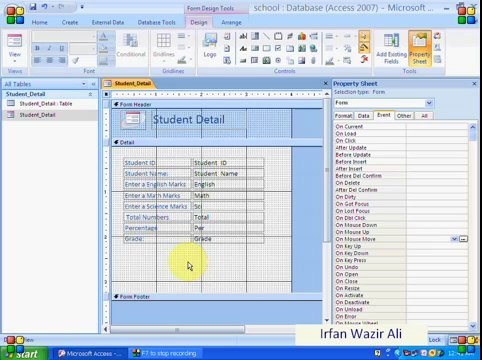The height and width of the screenshot is (360, 482).
Task: Click Add Existing Fields button
Action: [x=391, y=49]
